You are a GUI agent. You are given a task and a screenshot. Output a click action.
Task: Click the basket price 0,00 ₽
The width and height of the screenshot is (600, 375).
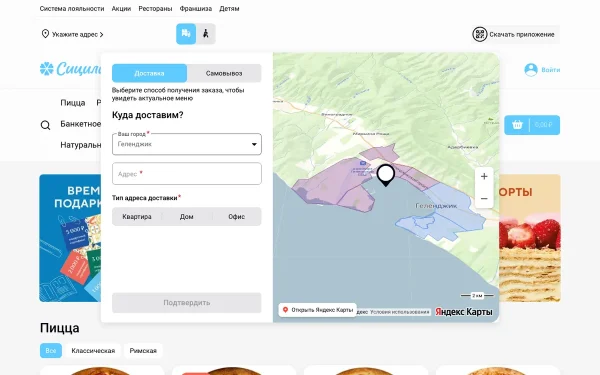(543, 125)
